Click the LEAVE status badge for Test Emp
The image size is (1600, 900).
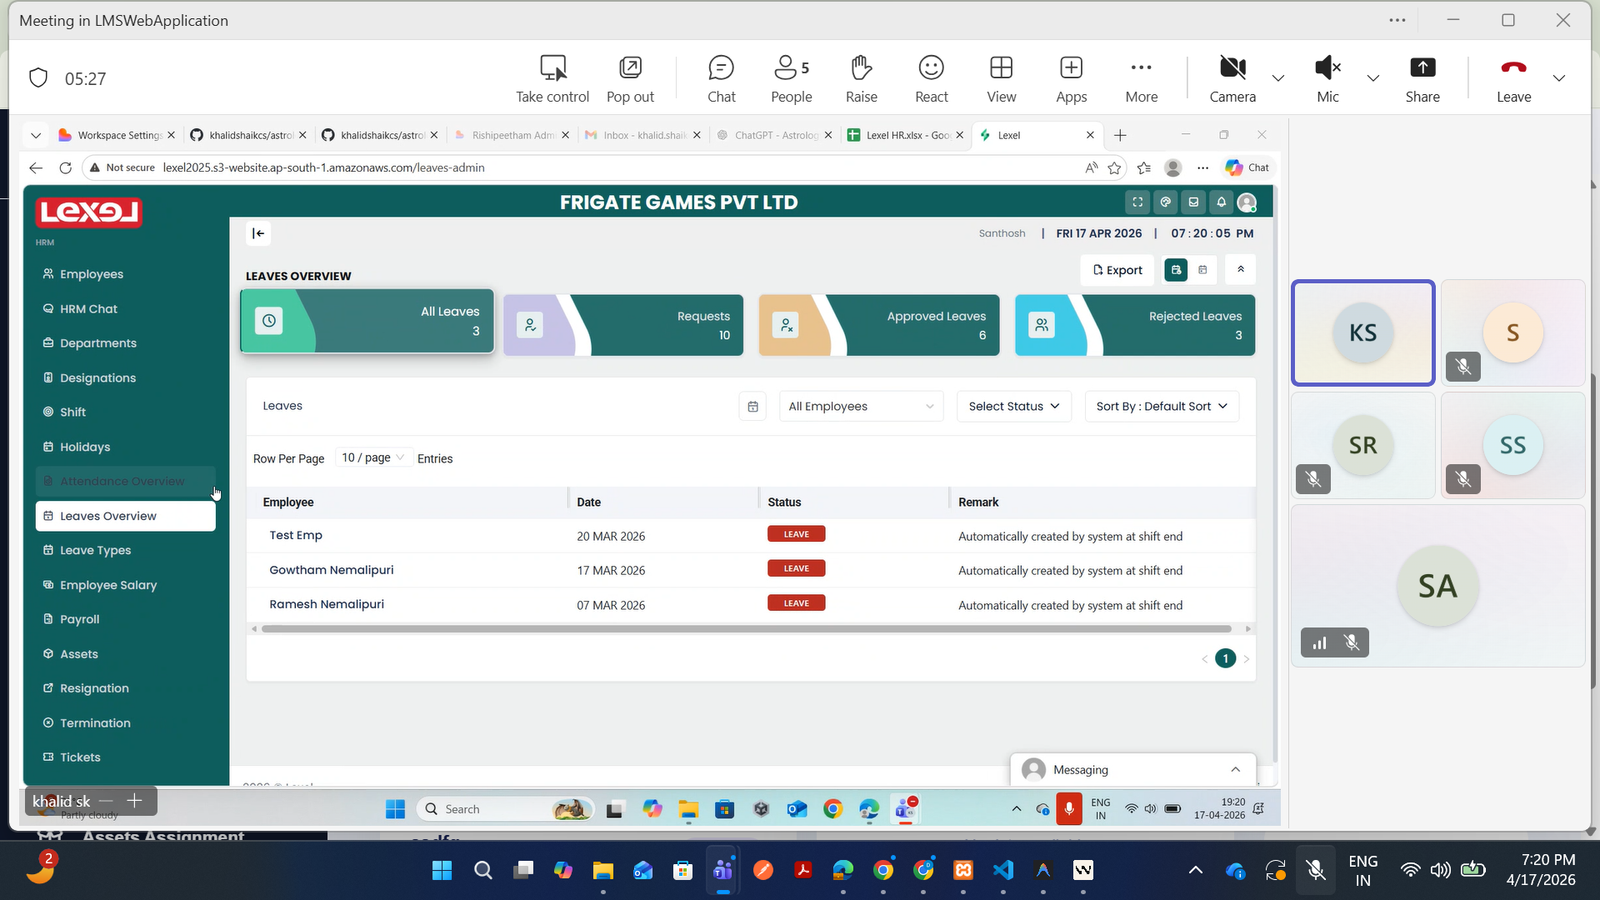pyautogui.click(x=796, y=534)
